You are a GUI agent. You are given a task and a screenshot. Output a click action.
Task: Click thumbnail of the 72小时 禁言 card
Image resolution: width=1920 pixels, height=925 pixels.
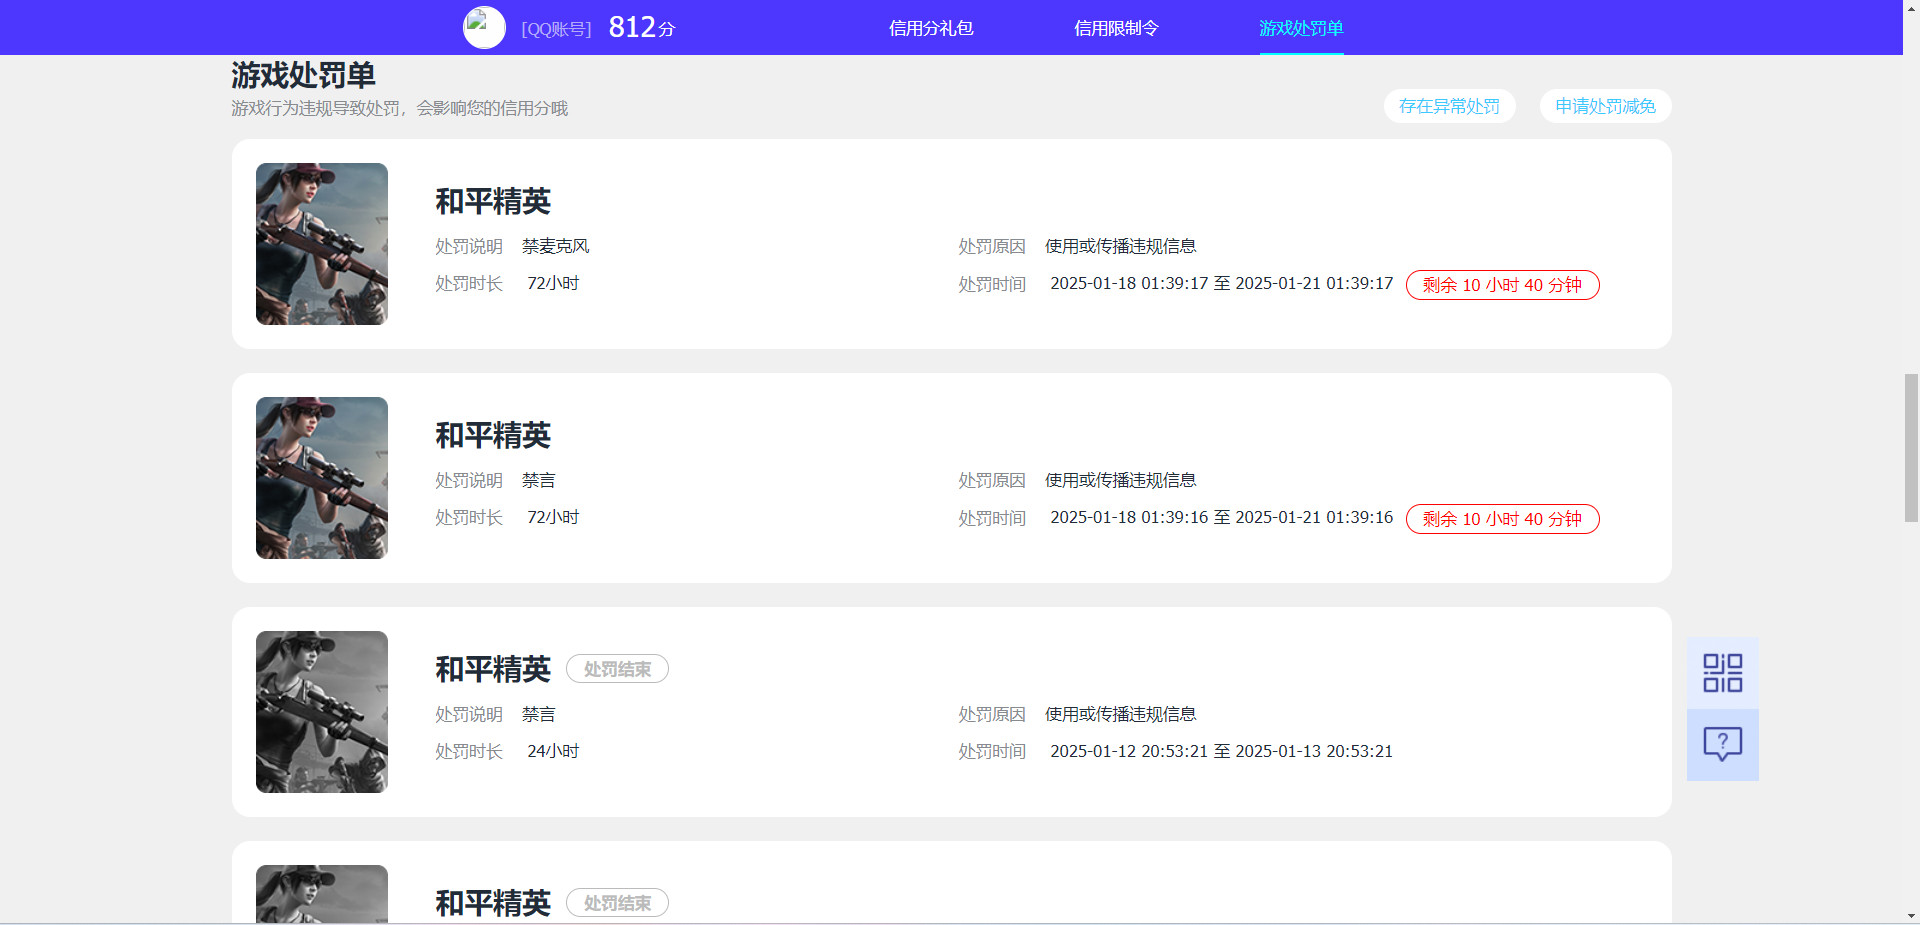click(322, 478)
